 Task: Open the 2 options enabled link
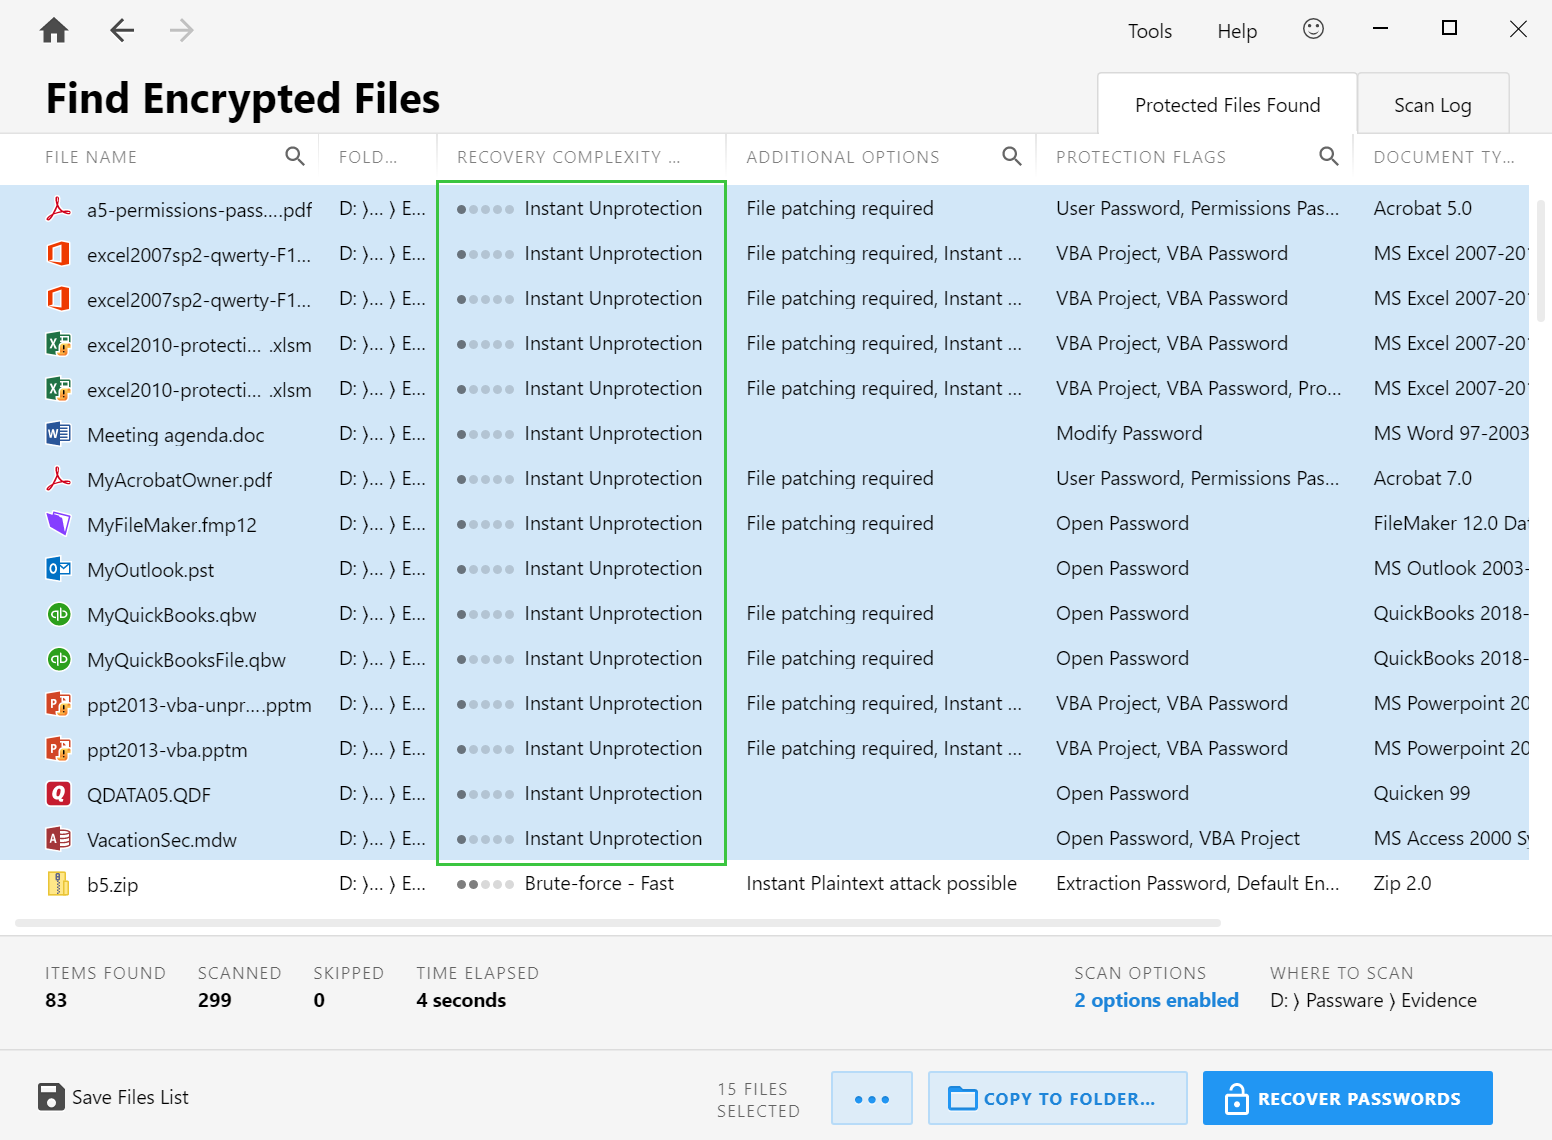(x=1156, y=1000)
